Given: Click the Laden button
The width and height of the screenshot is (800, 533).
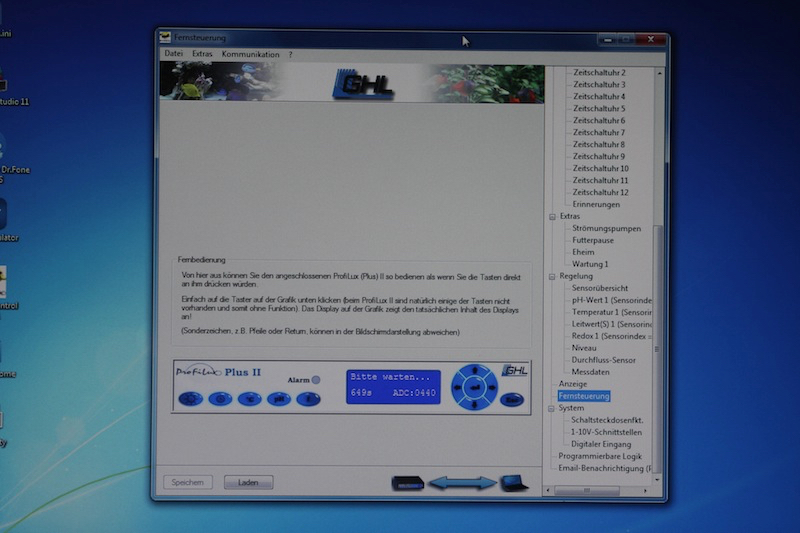Looking at the screenshot, I should point(248,482).
